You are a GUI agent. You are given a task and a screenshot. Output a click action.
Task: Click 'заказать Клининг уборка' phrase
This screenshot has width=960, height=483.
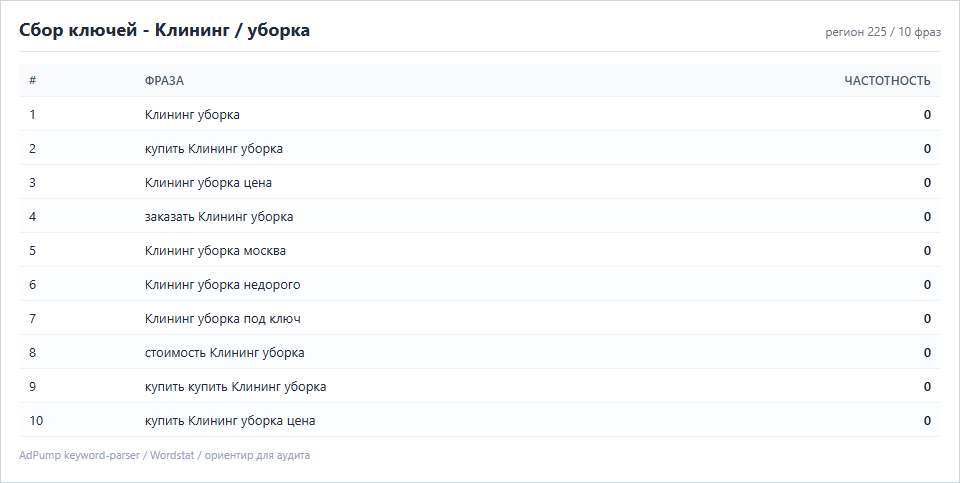tap(219, 217)
